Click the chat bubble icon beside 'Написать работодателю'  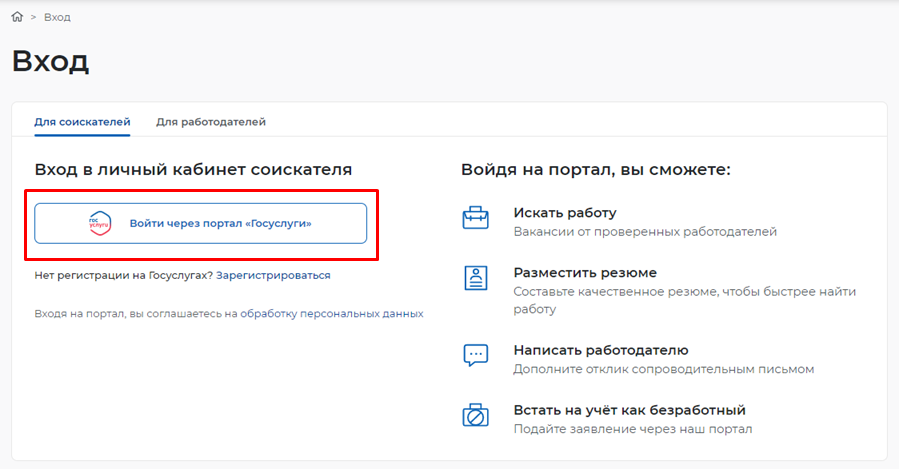476,355
